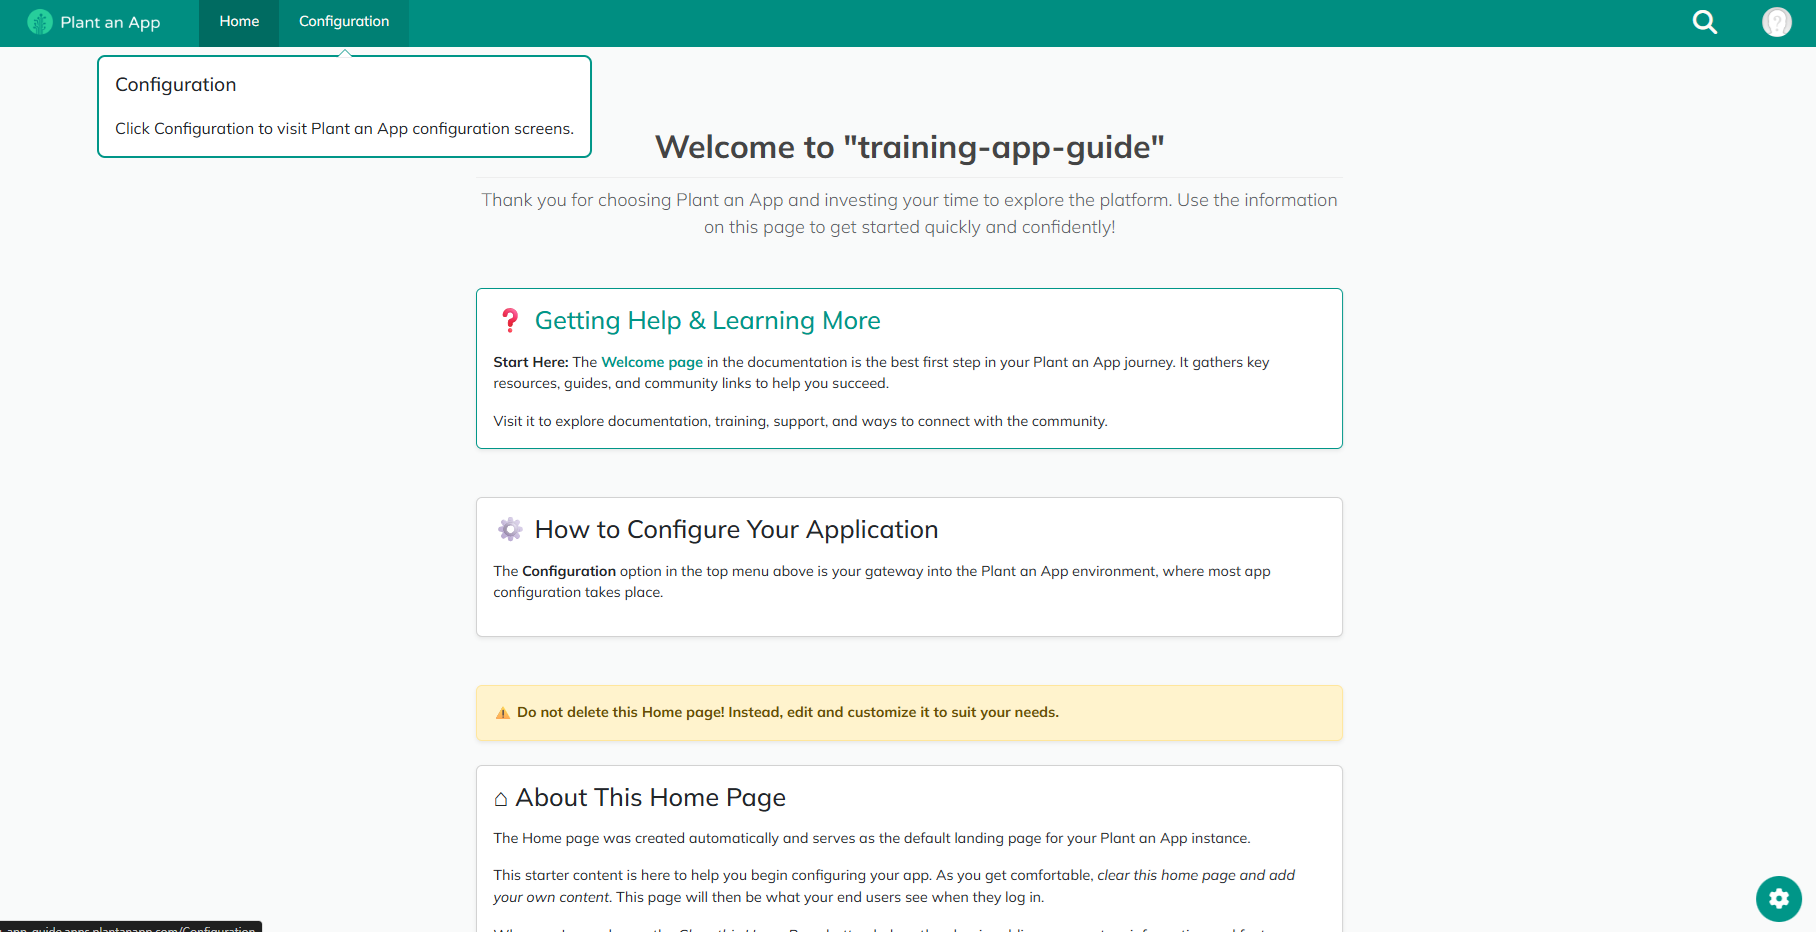Click the warning triangle in the yellow banner
1816x932 pixels.
click(x=503, y=712)
